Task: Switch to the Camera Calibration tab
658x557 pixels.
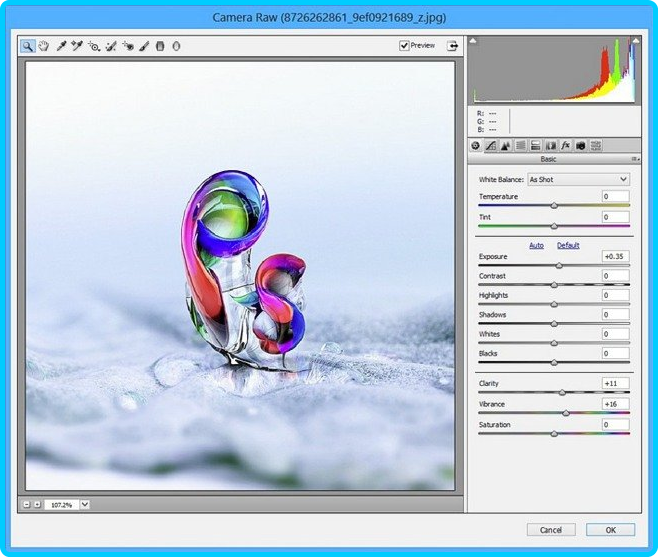Action: [581, 146]
